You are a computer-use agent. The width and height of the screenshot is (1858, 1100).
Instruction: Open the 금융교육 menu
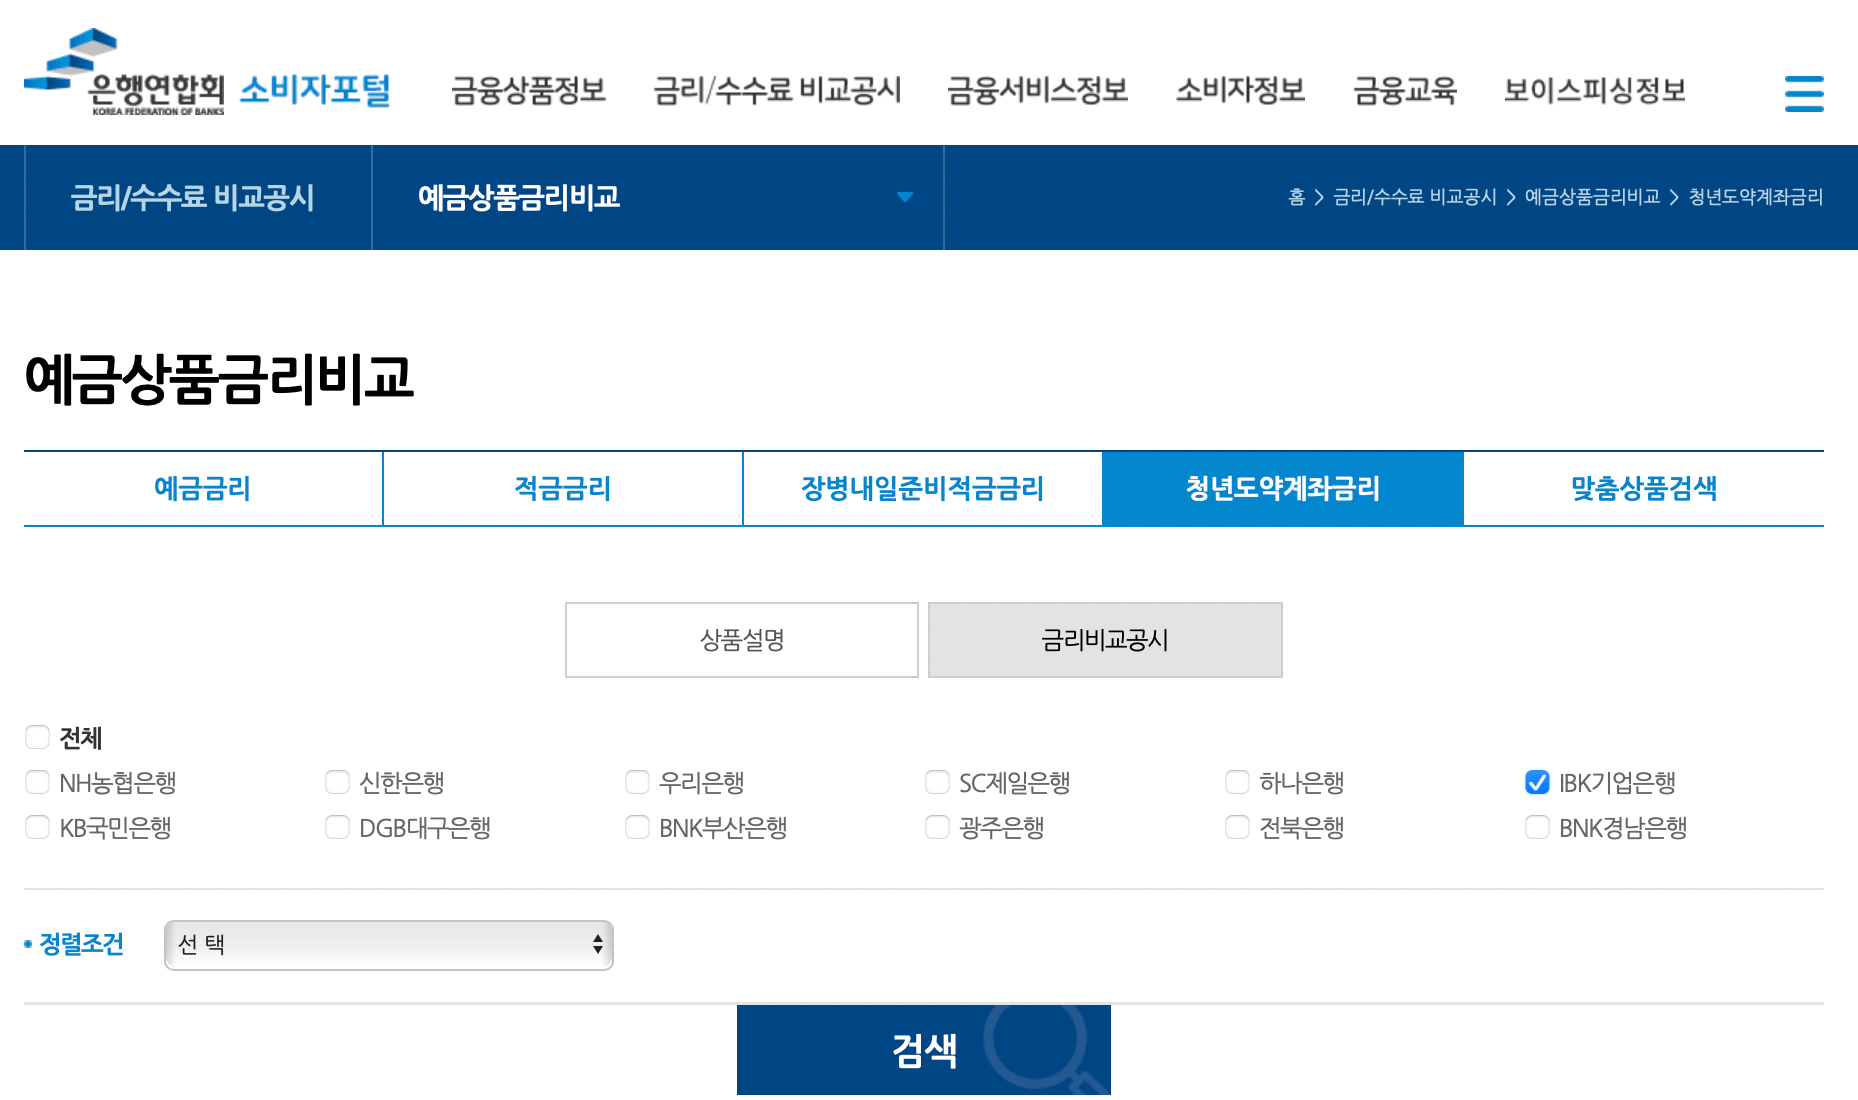(x=1405, y=90)
